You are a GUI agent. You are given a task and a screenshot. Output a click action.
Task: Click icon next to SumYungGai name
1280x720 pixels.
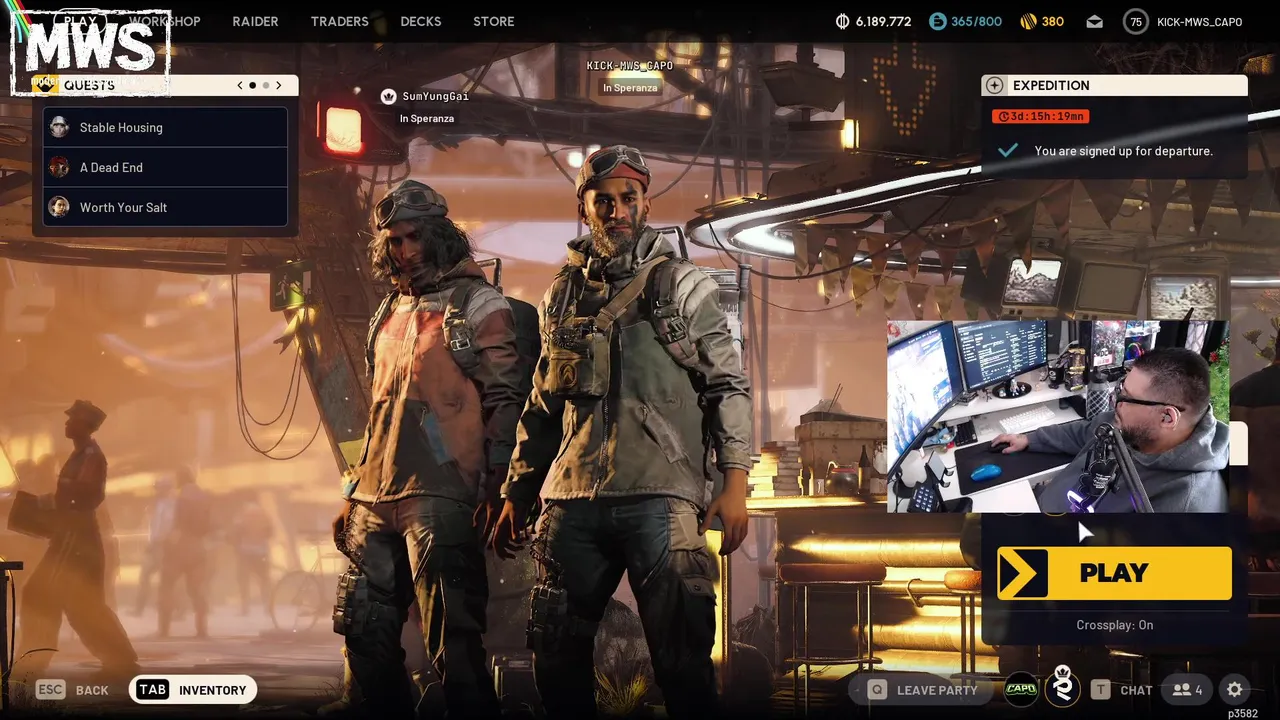pos(388,96)
